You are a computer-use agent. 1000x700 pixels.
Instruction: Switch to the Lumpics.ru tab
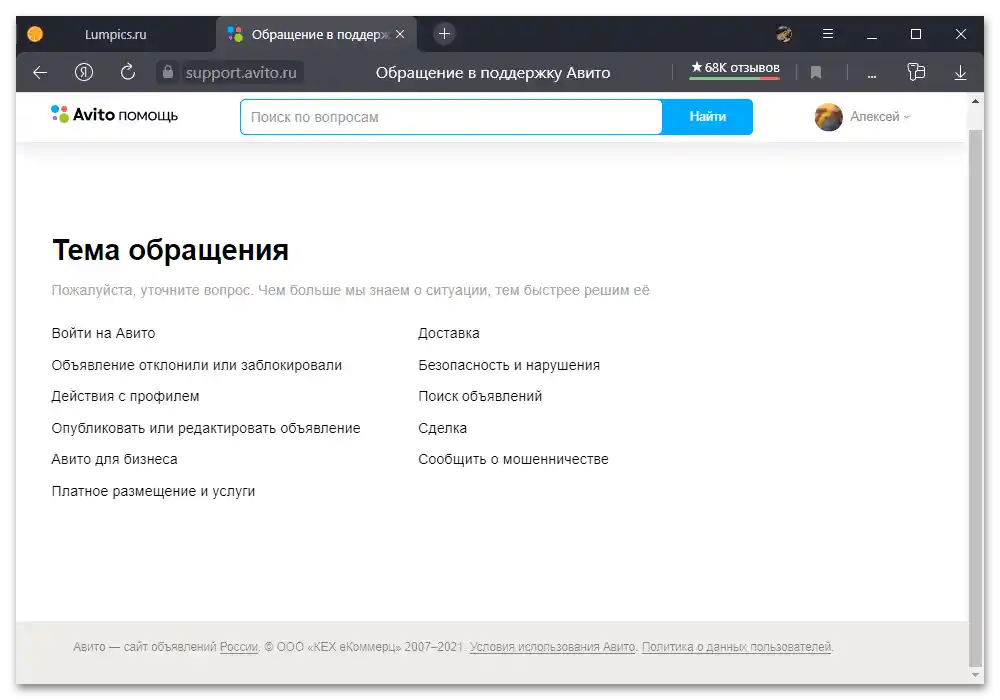click(115, 34)
